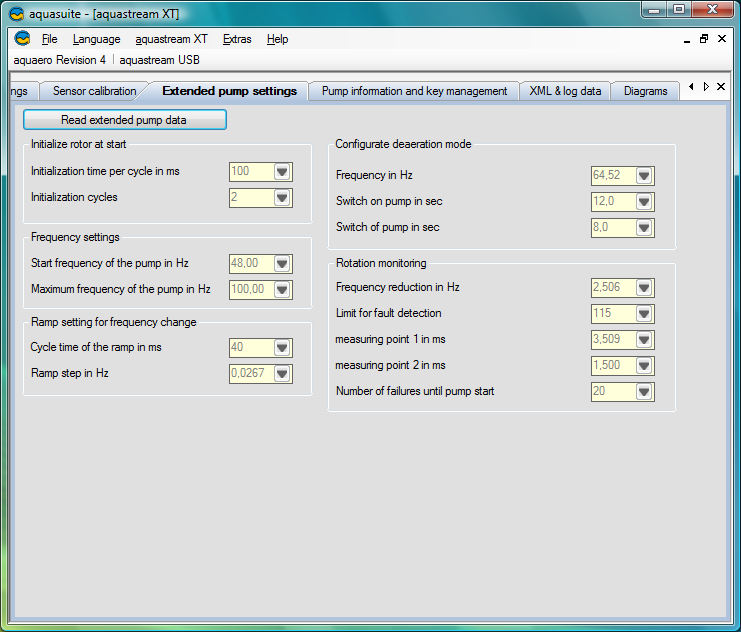Expand Start frequency of the pump dropdown
The width and height of the screenshot is (741, 632).
282,264
